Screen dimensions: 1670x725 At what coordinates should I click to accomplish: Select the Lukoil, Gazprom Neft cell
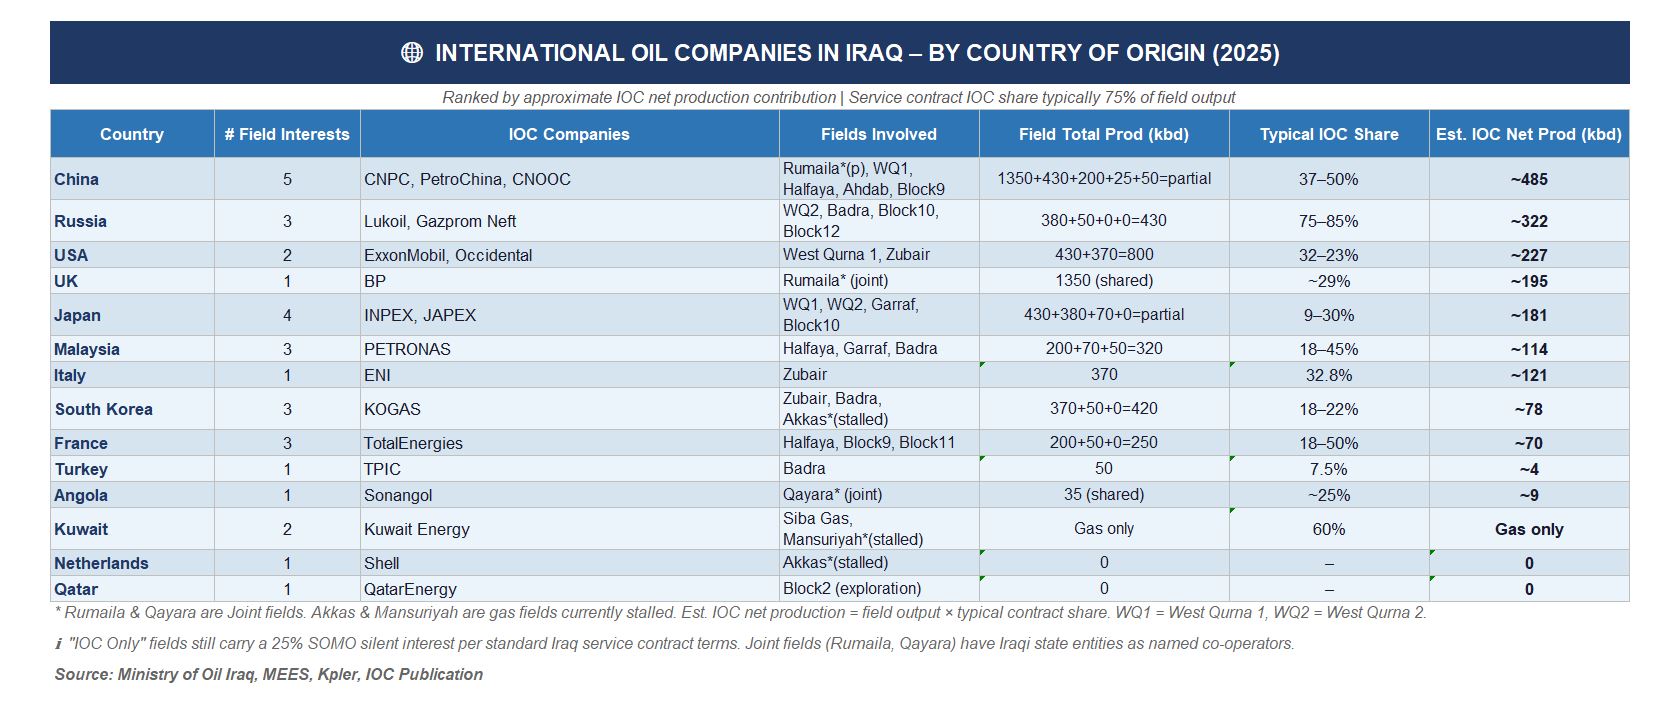point(440,221)
